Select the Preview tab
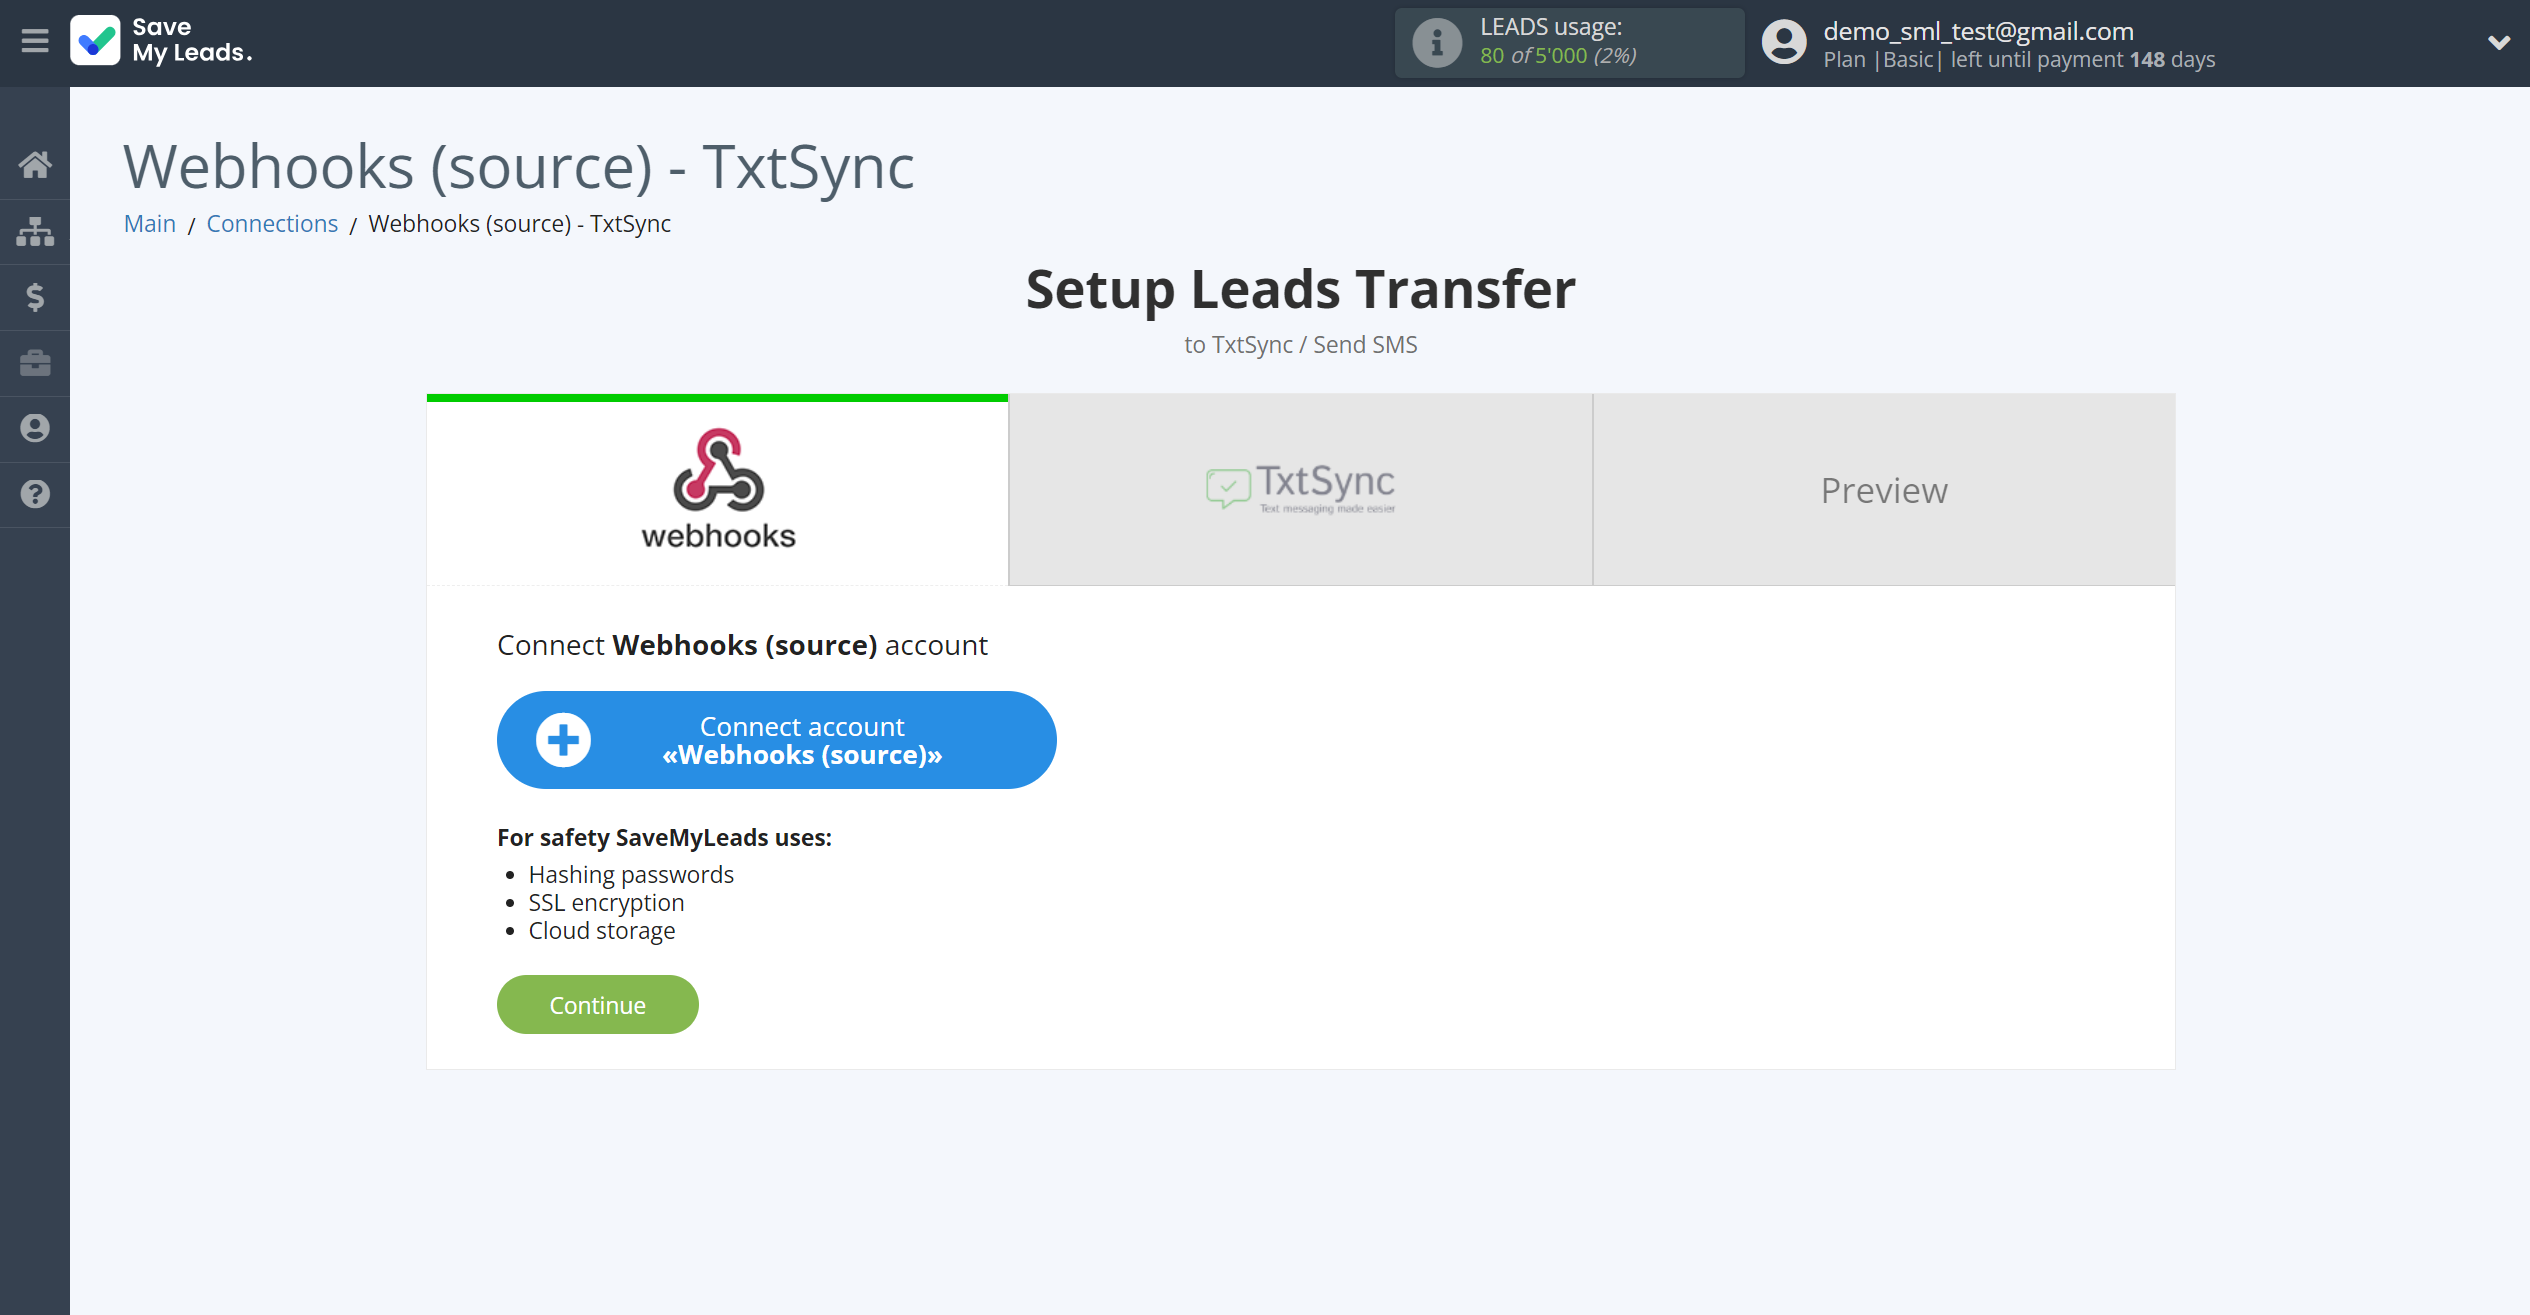Viewport: 2530px width, 1315px height. [1884, 490]
